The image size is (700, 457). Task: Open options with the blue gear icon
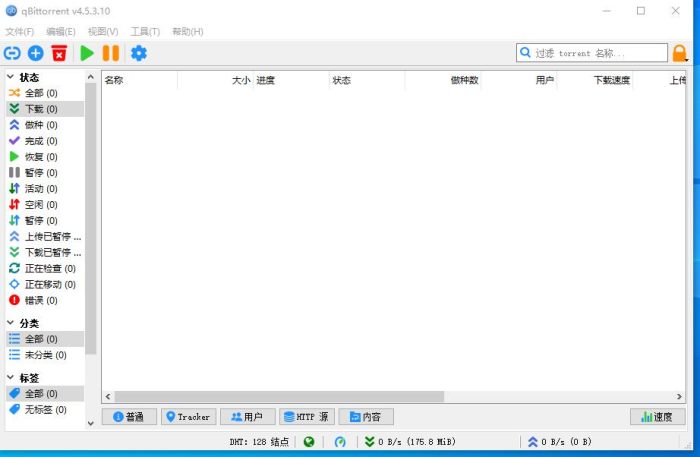click(139, 53)
